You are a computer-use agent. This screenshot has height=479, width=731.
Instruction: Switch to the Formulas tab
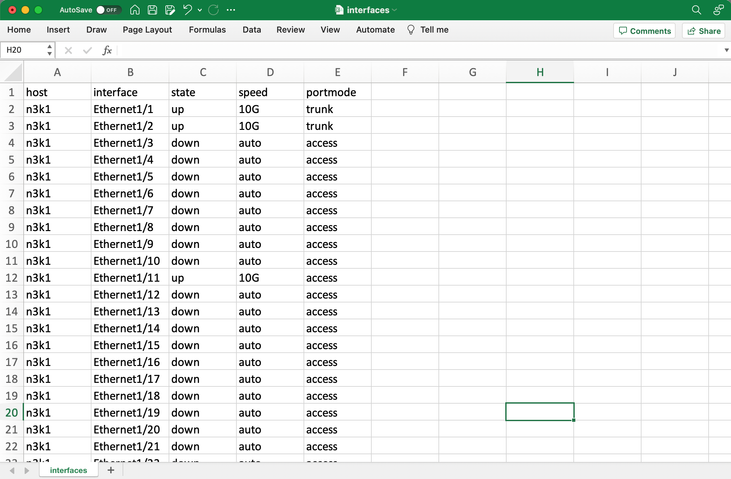coord(207,30)
